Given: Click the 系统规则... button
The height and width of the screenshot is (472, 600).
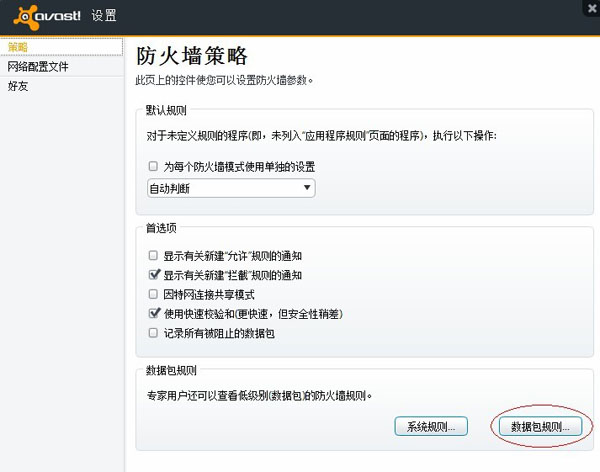Looking at the screenshot, I should tap(431, 427).
